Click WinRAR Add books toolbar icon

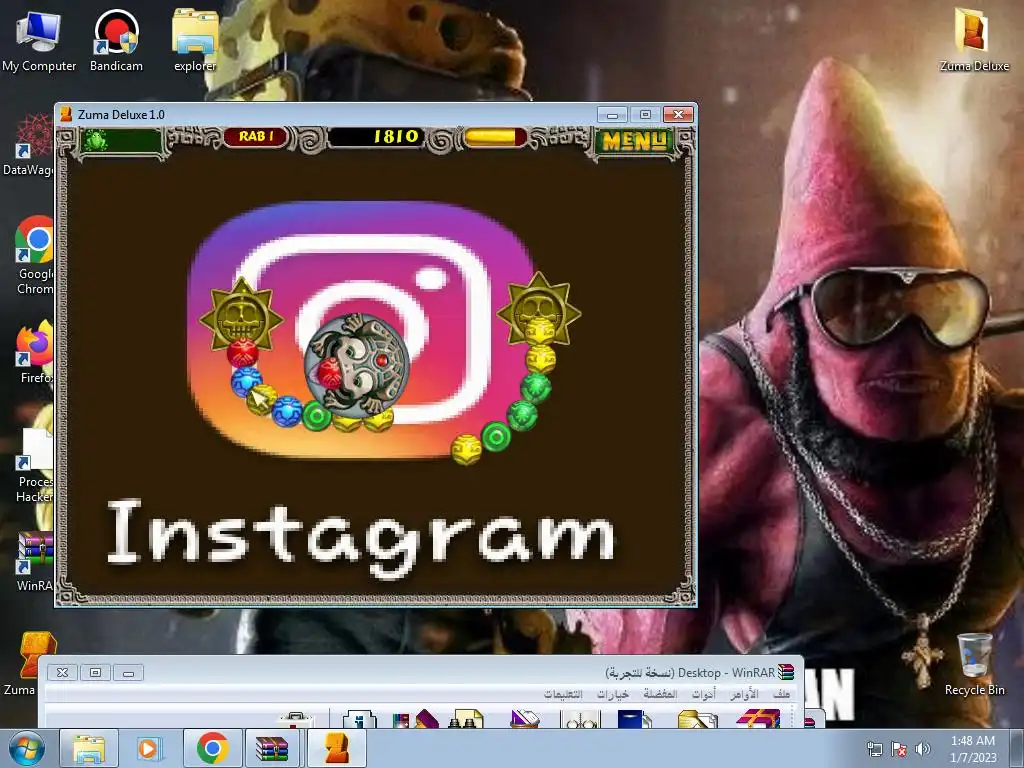(x=758, y=718)
